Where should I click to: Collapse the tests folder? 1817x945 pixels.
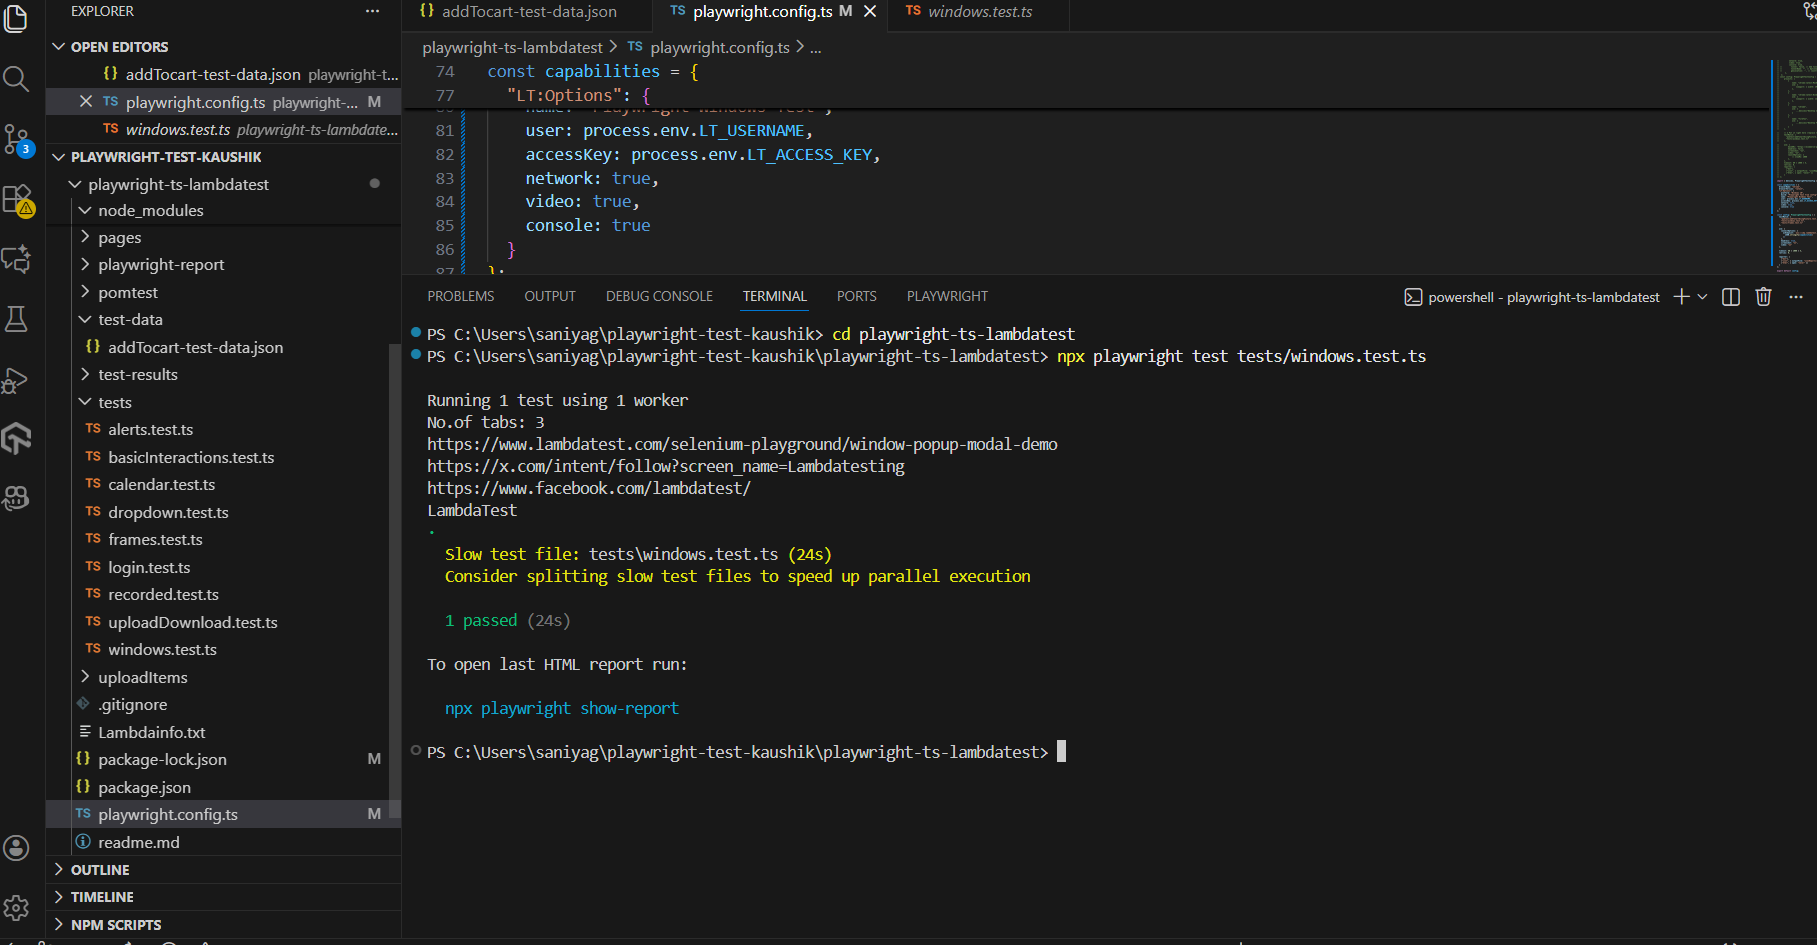pos(114,402)
